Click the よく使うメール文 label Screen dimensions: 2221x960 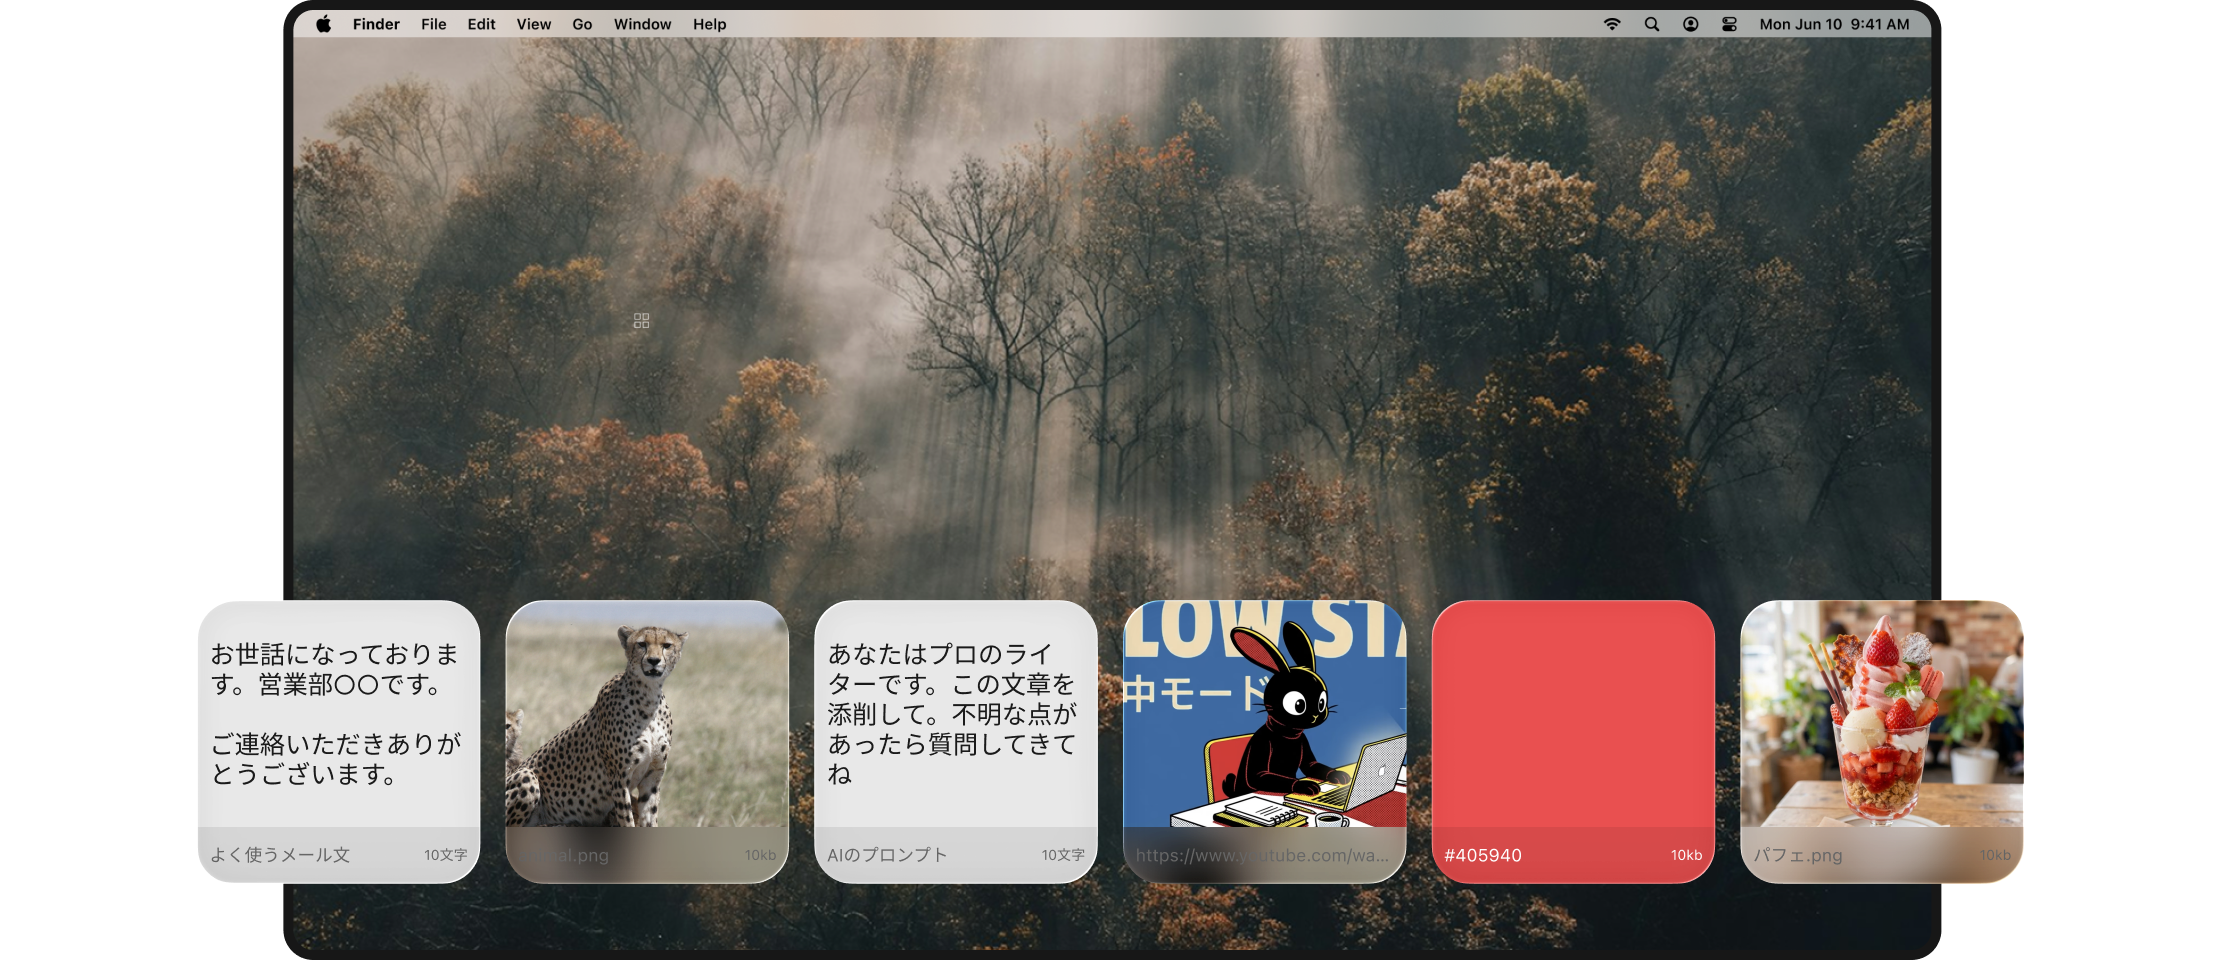coord(280,855)
